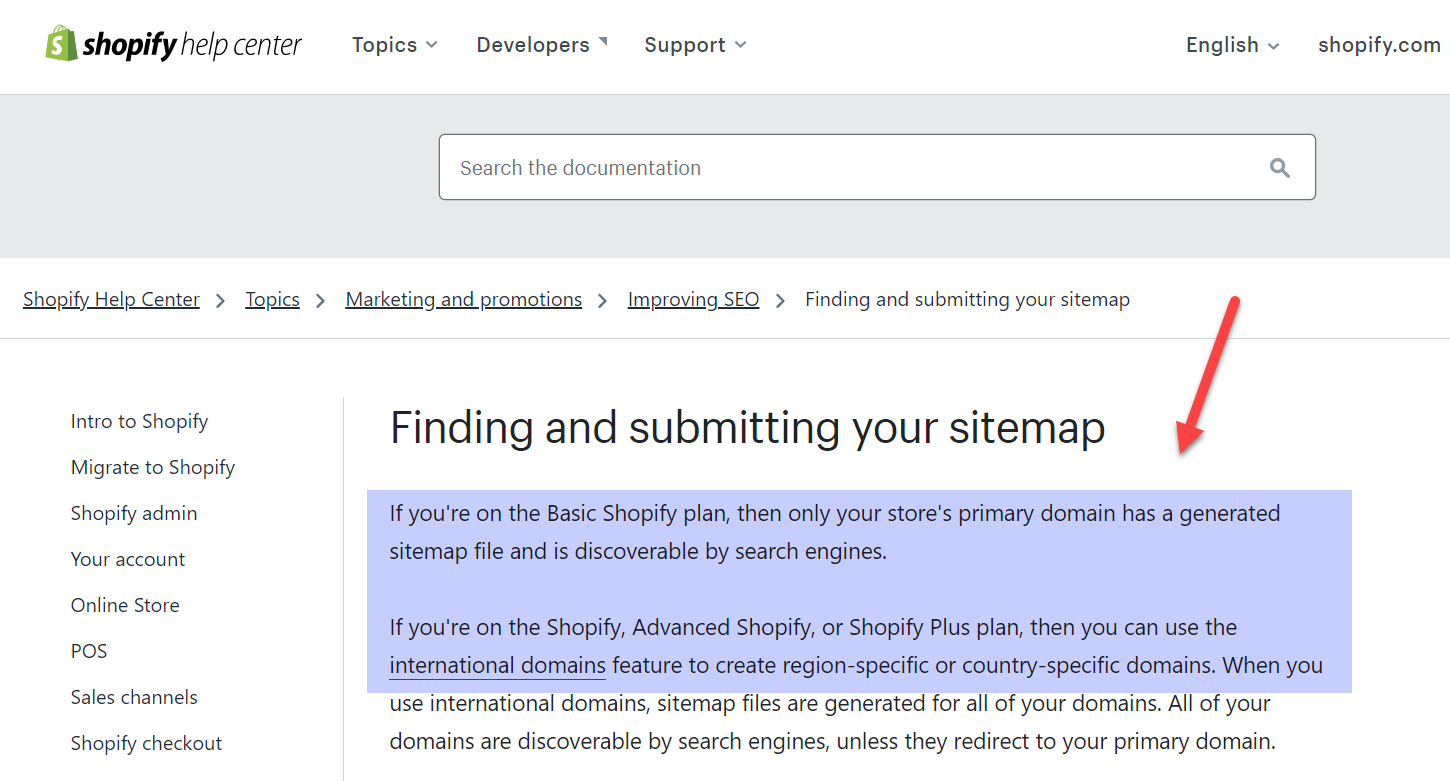Open Shopify checkout sidebar item
Screen dimensions: 1450x781
(x=146, y=744)
